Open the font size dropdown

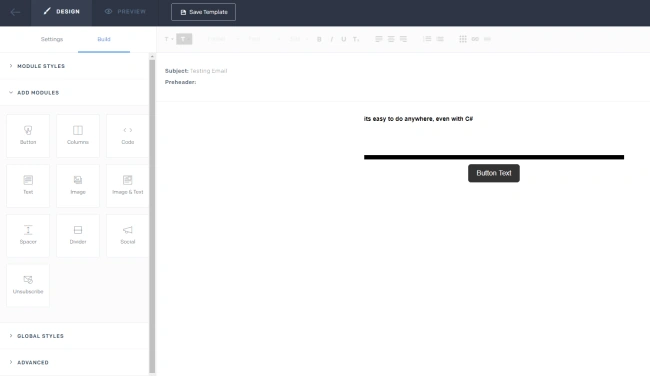pos(299,39)
